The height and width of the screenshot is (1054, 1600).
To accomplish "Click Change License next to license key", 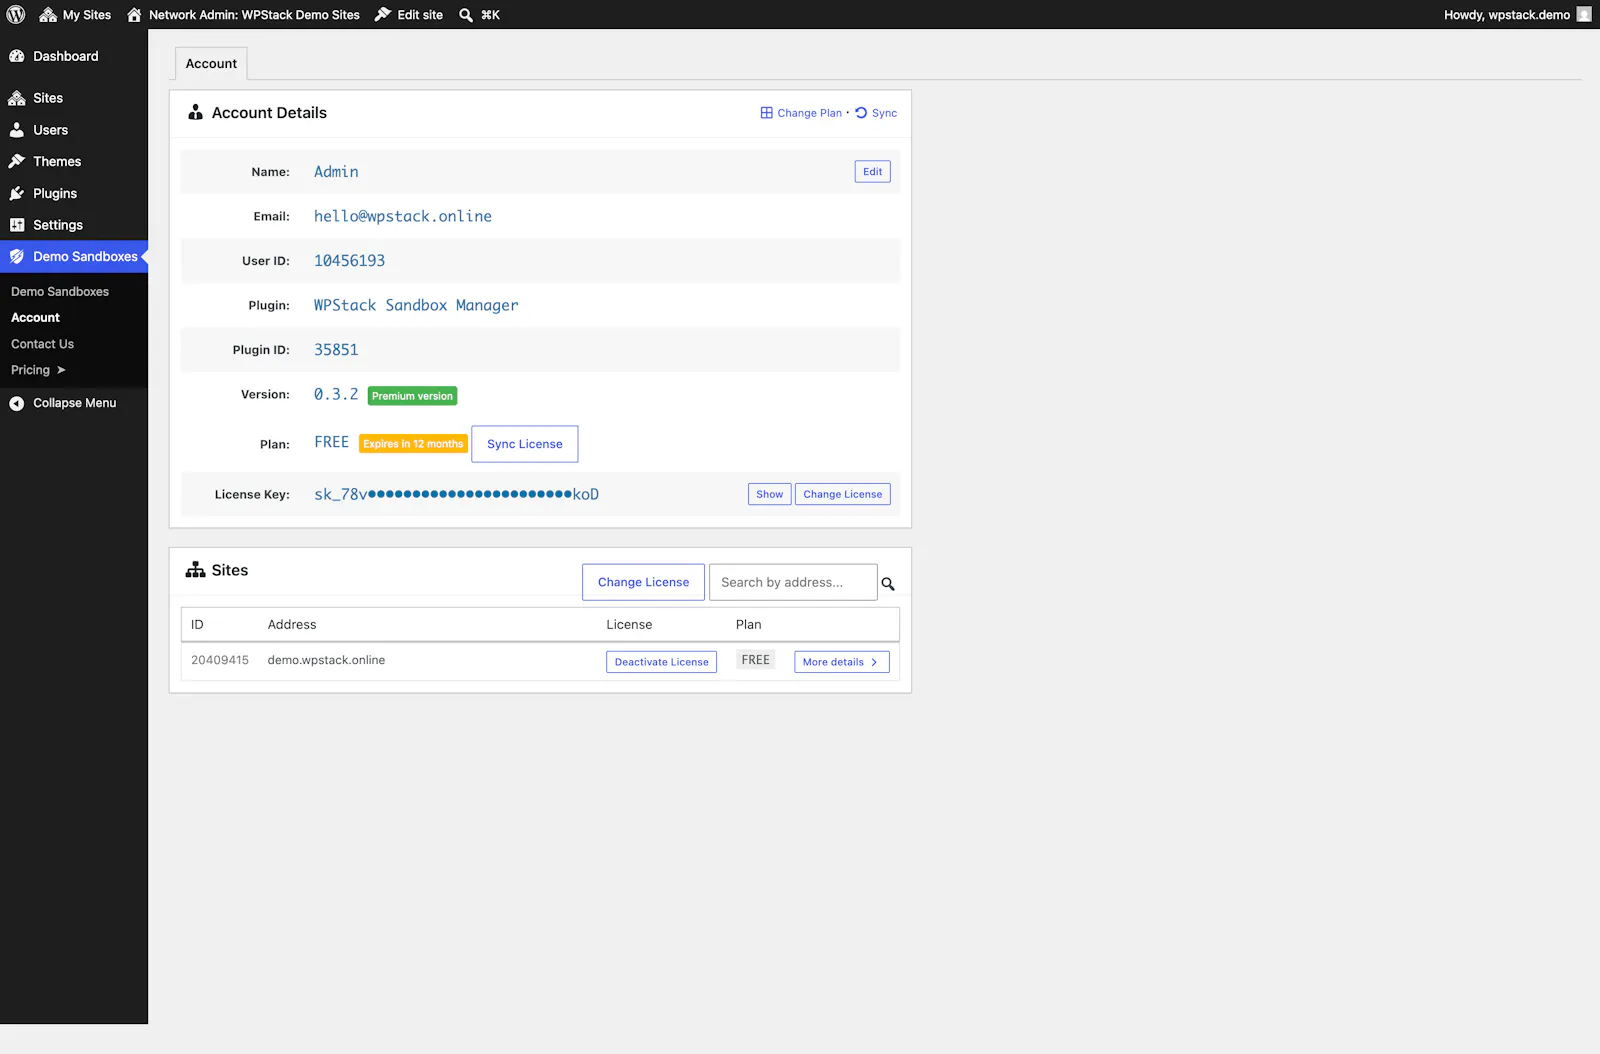I will tap(842, 494).
